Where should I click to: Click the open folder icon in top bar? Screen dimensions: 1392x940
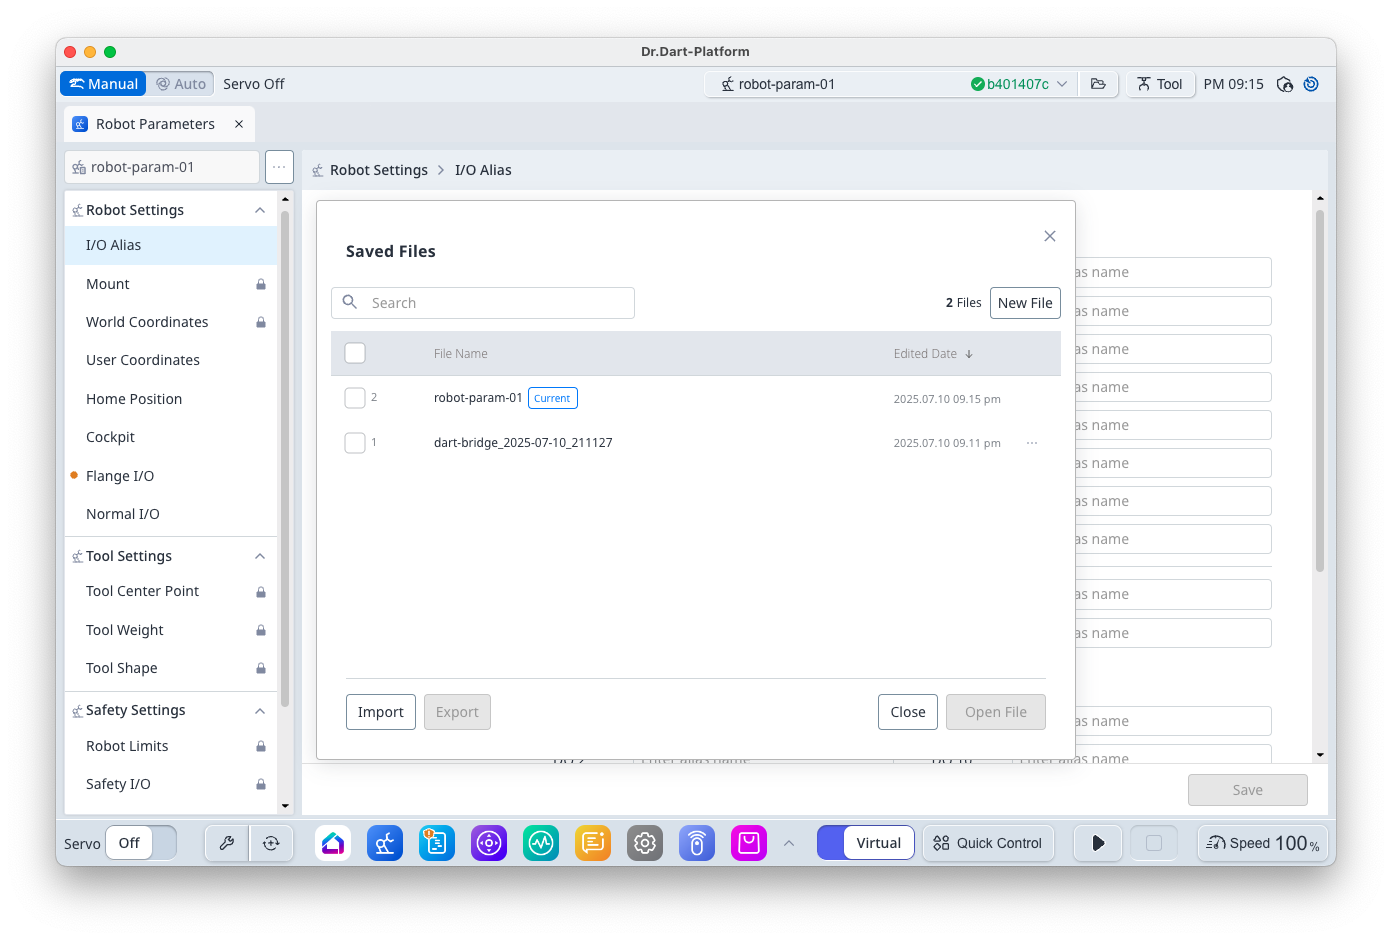(x=1098, y=84)
